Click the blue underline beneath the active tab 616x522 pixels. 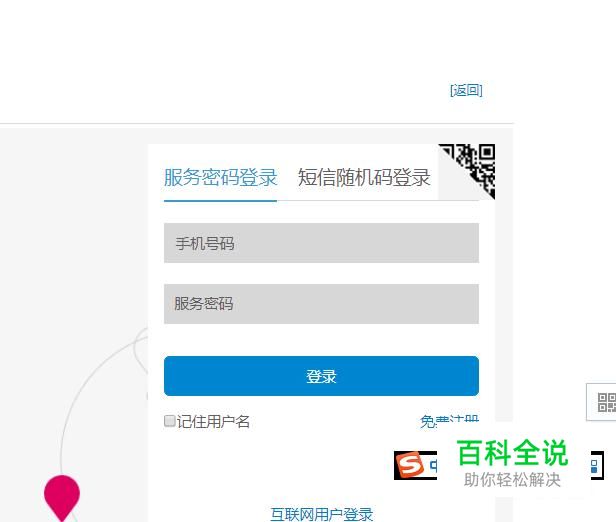[220, 201]
